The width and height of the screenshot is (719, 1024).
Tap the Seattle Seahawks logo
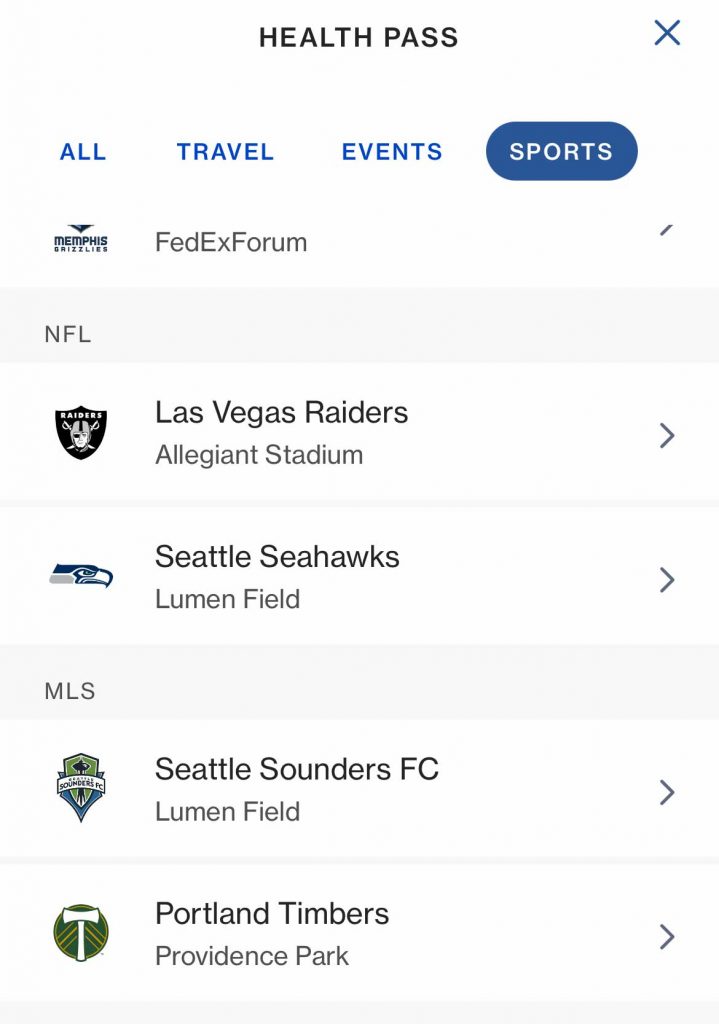[81, 576]
